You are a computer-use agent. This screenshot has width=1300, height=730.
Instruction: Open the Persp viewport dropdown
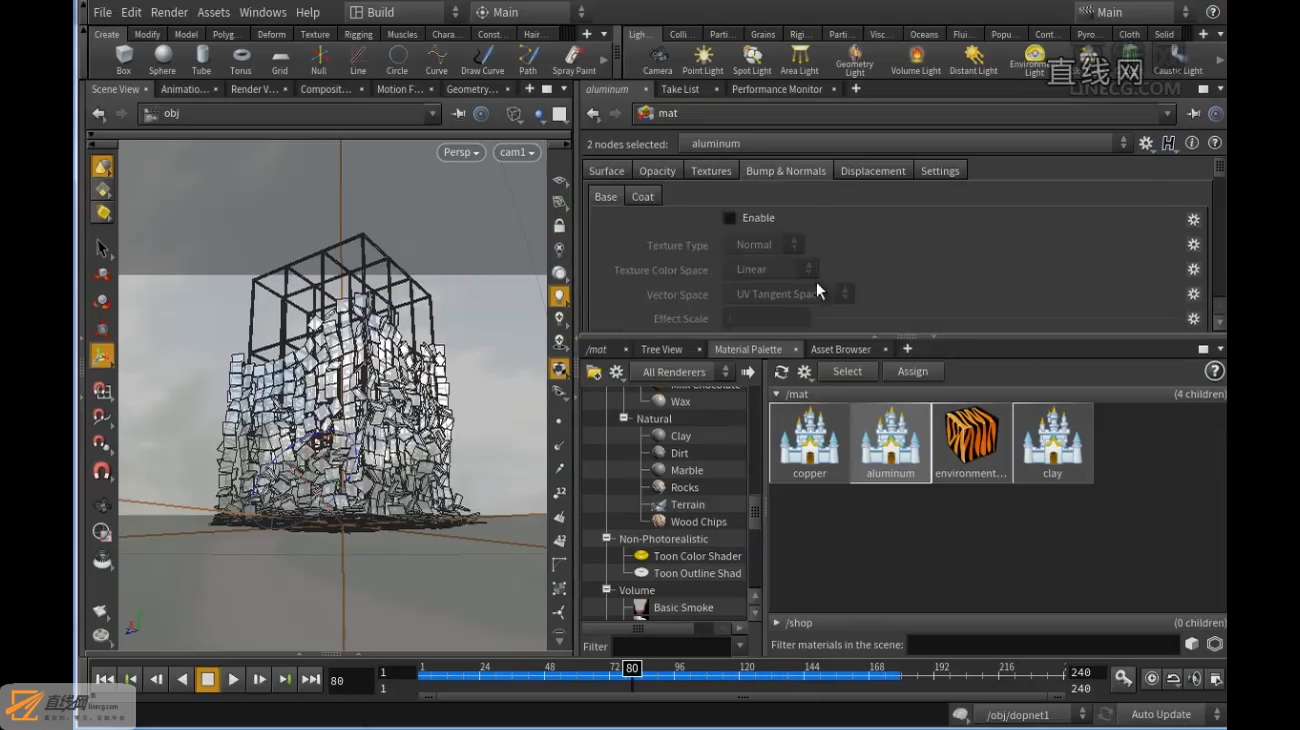click(461, 152)
